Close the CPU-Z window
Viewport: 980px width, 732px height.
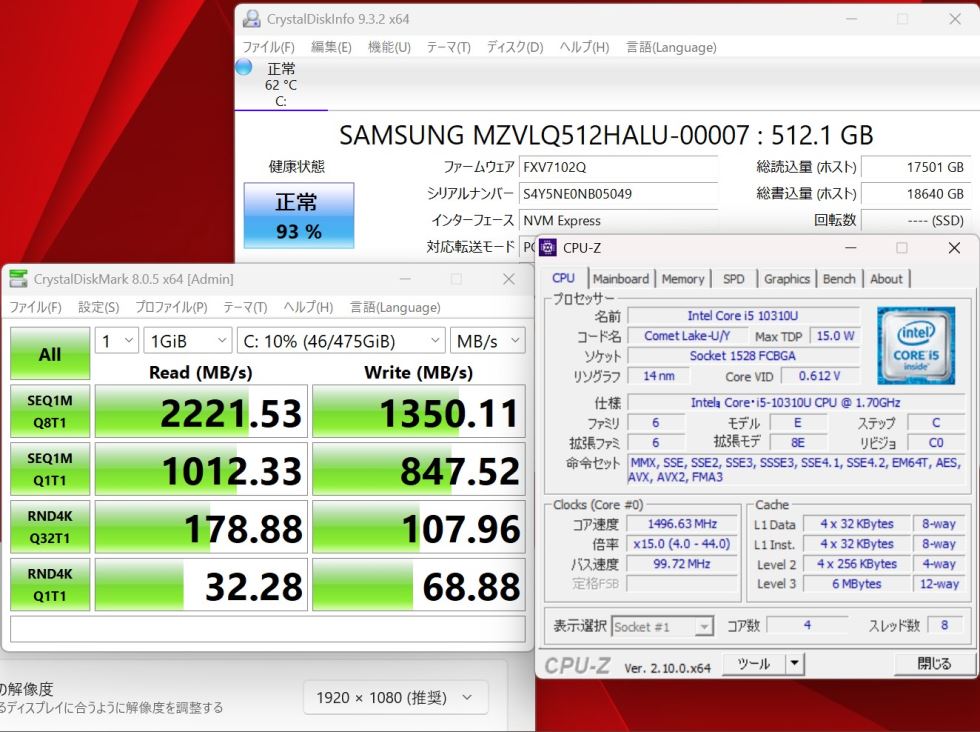954,248
